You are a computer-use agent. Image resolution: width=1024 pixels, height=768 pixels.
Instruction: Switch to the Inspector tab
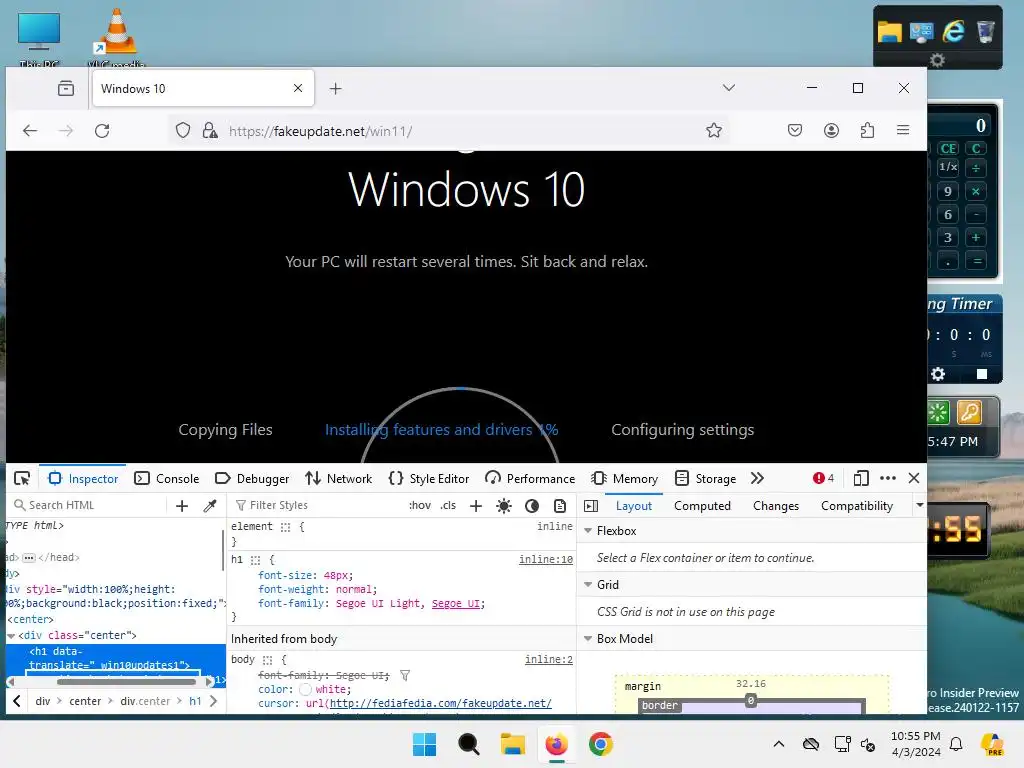(84, 479)
